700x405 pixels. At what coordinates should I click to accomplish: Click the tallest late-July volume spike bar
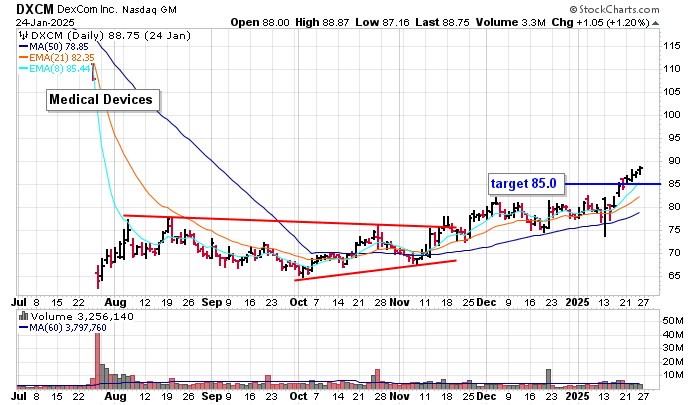tap(97, 360)
